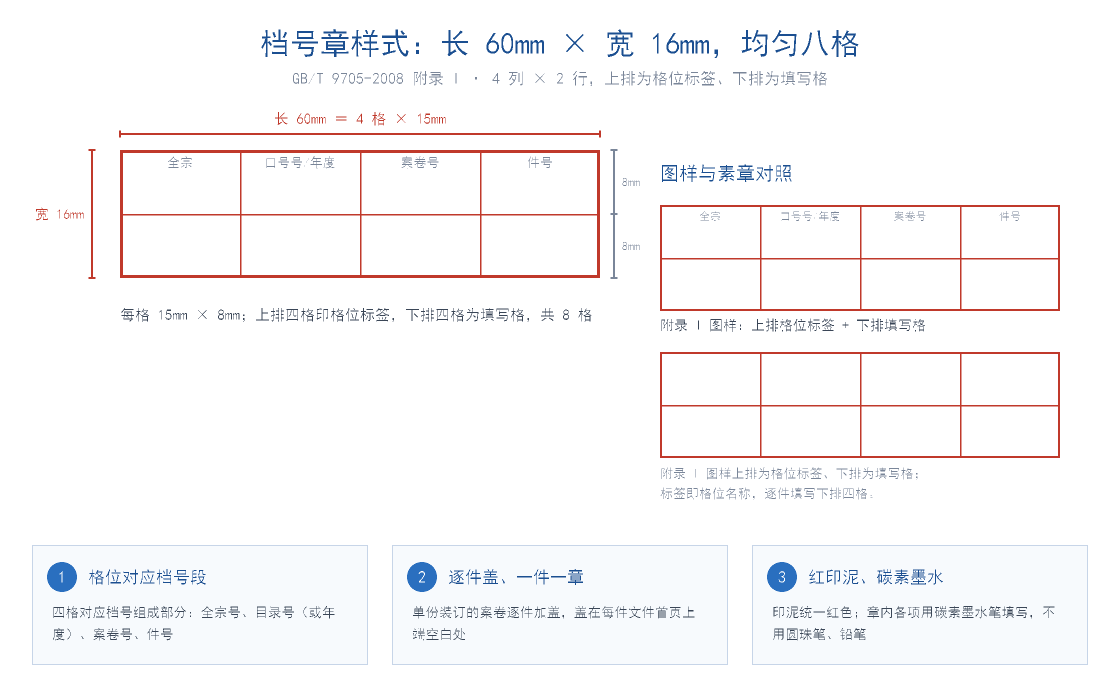Click the card title 红印泥、碳素墨水
Image resolution: width=1120 pixels, height=700 pixels.
coord(876,577)
